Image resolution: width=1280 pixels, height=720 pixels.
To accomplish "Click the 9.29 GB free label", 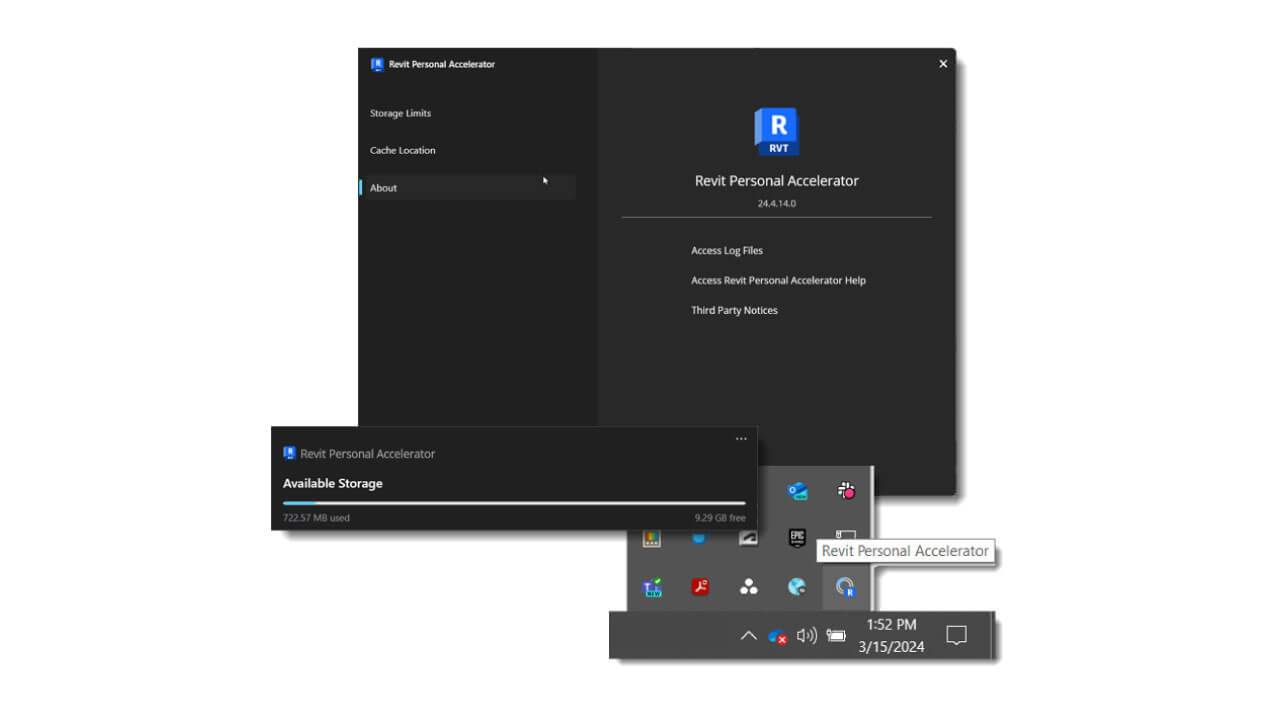I will 720,518.
